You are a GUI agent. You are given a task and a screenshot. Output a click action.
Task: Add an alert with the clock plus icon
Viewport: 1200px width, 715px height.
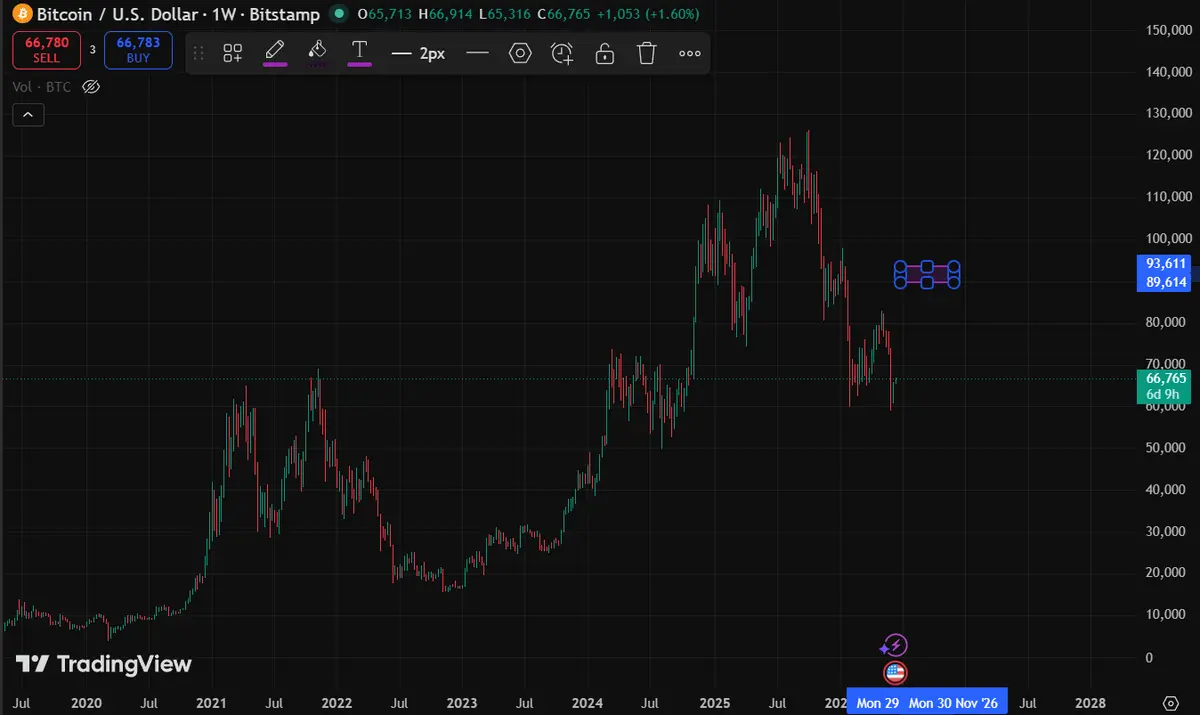pyautogui.click(x=563, y=53)
